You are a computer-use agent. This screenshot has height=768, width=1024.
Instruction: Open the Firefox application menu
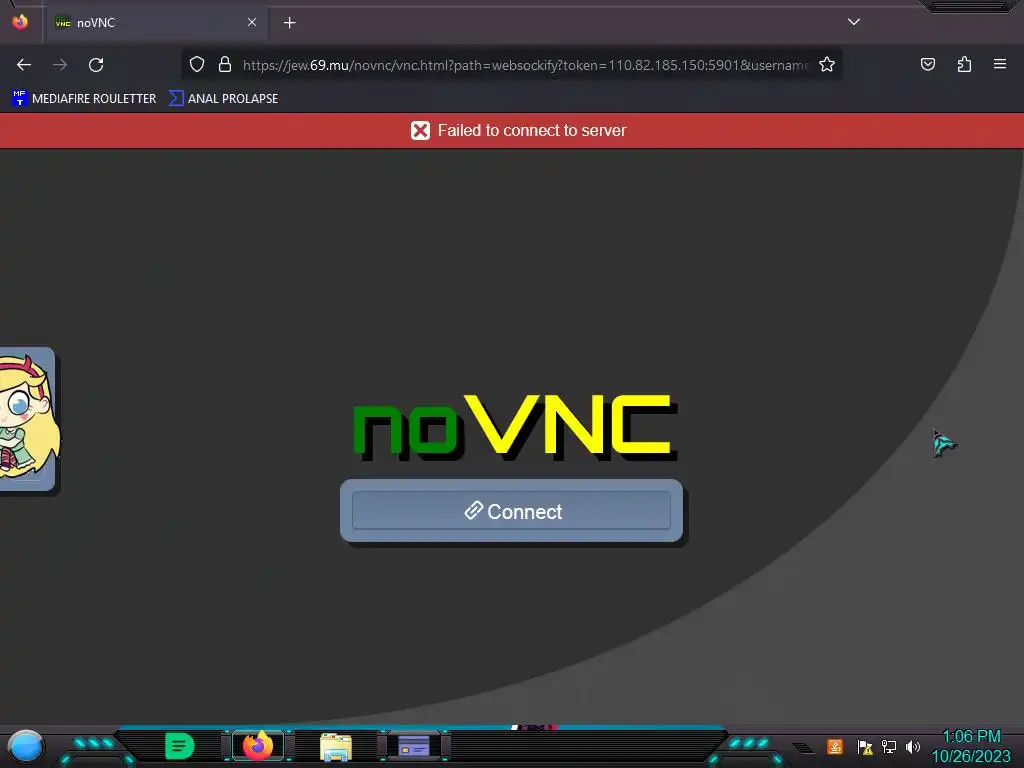click(1000, 64)
